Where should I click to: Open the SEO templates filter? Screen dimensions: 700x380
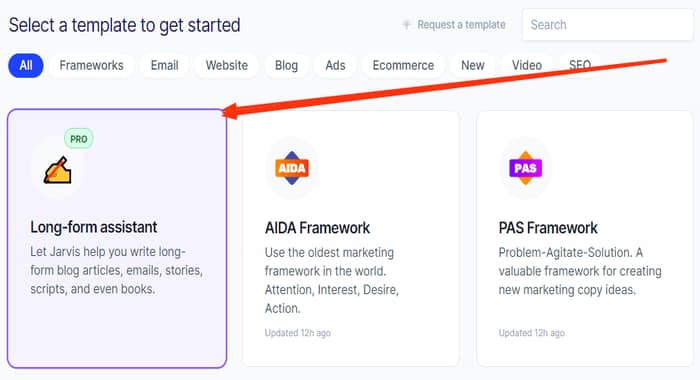[x=580, y=66]
